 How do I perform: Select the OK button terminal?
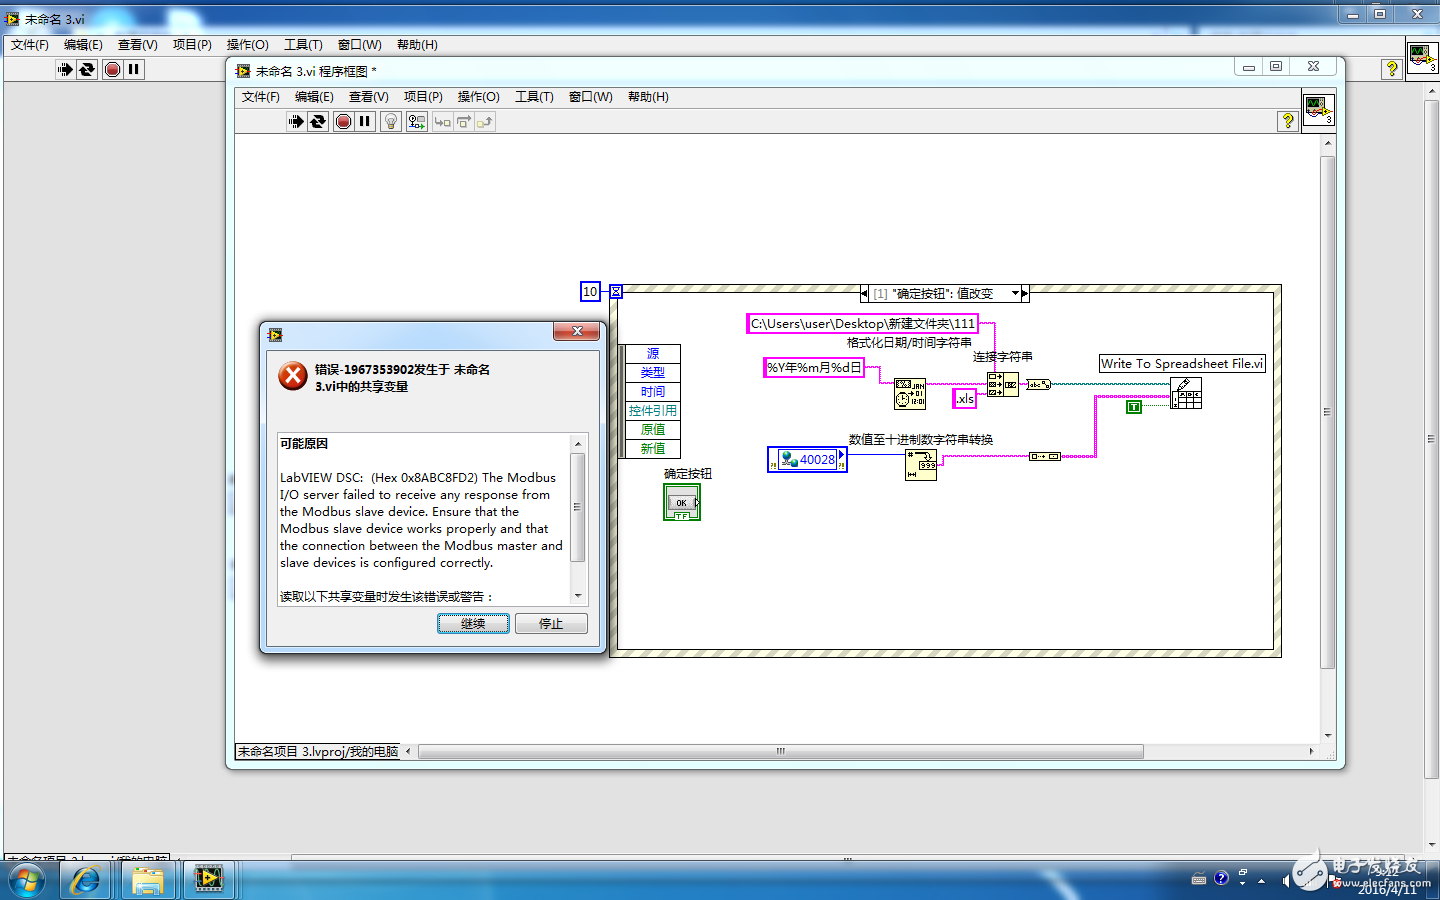coord(682,502)
